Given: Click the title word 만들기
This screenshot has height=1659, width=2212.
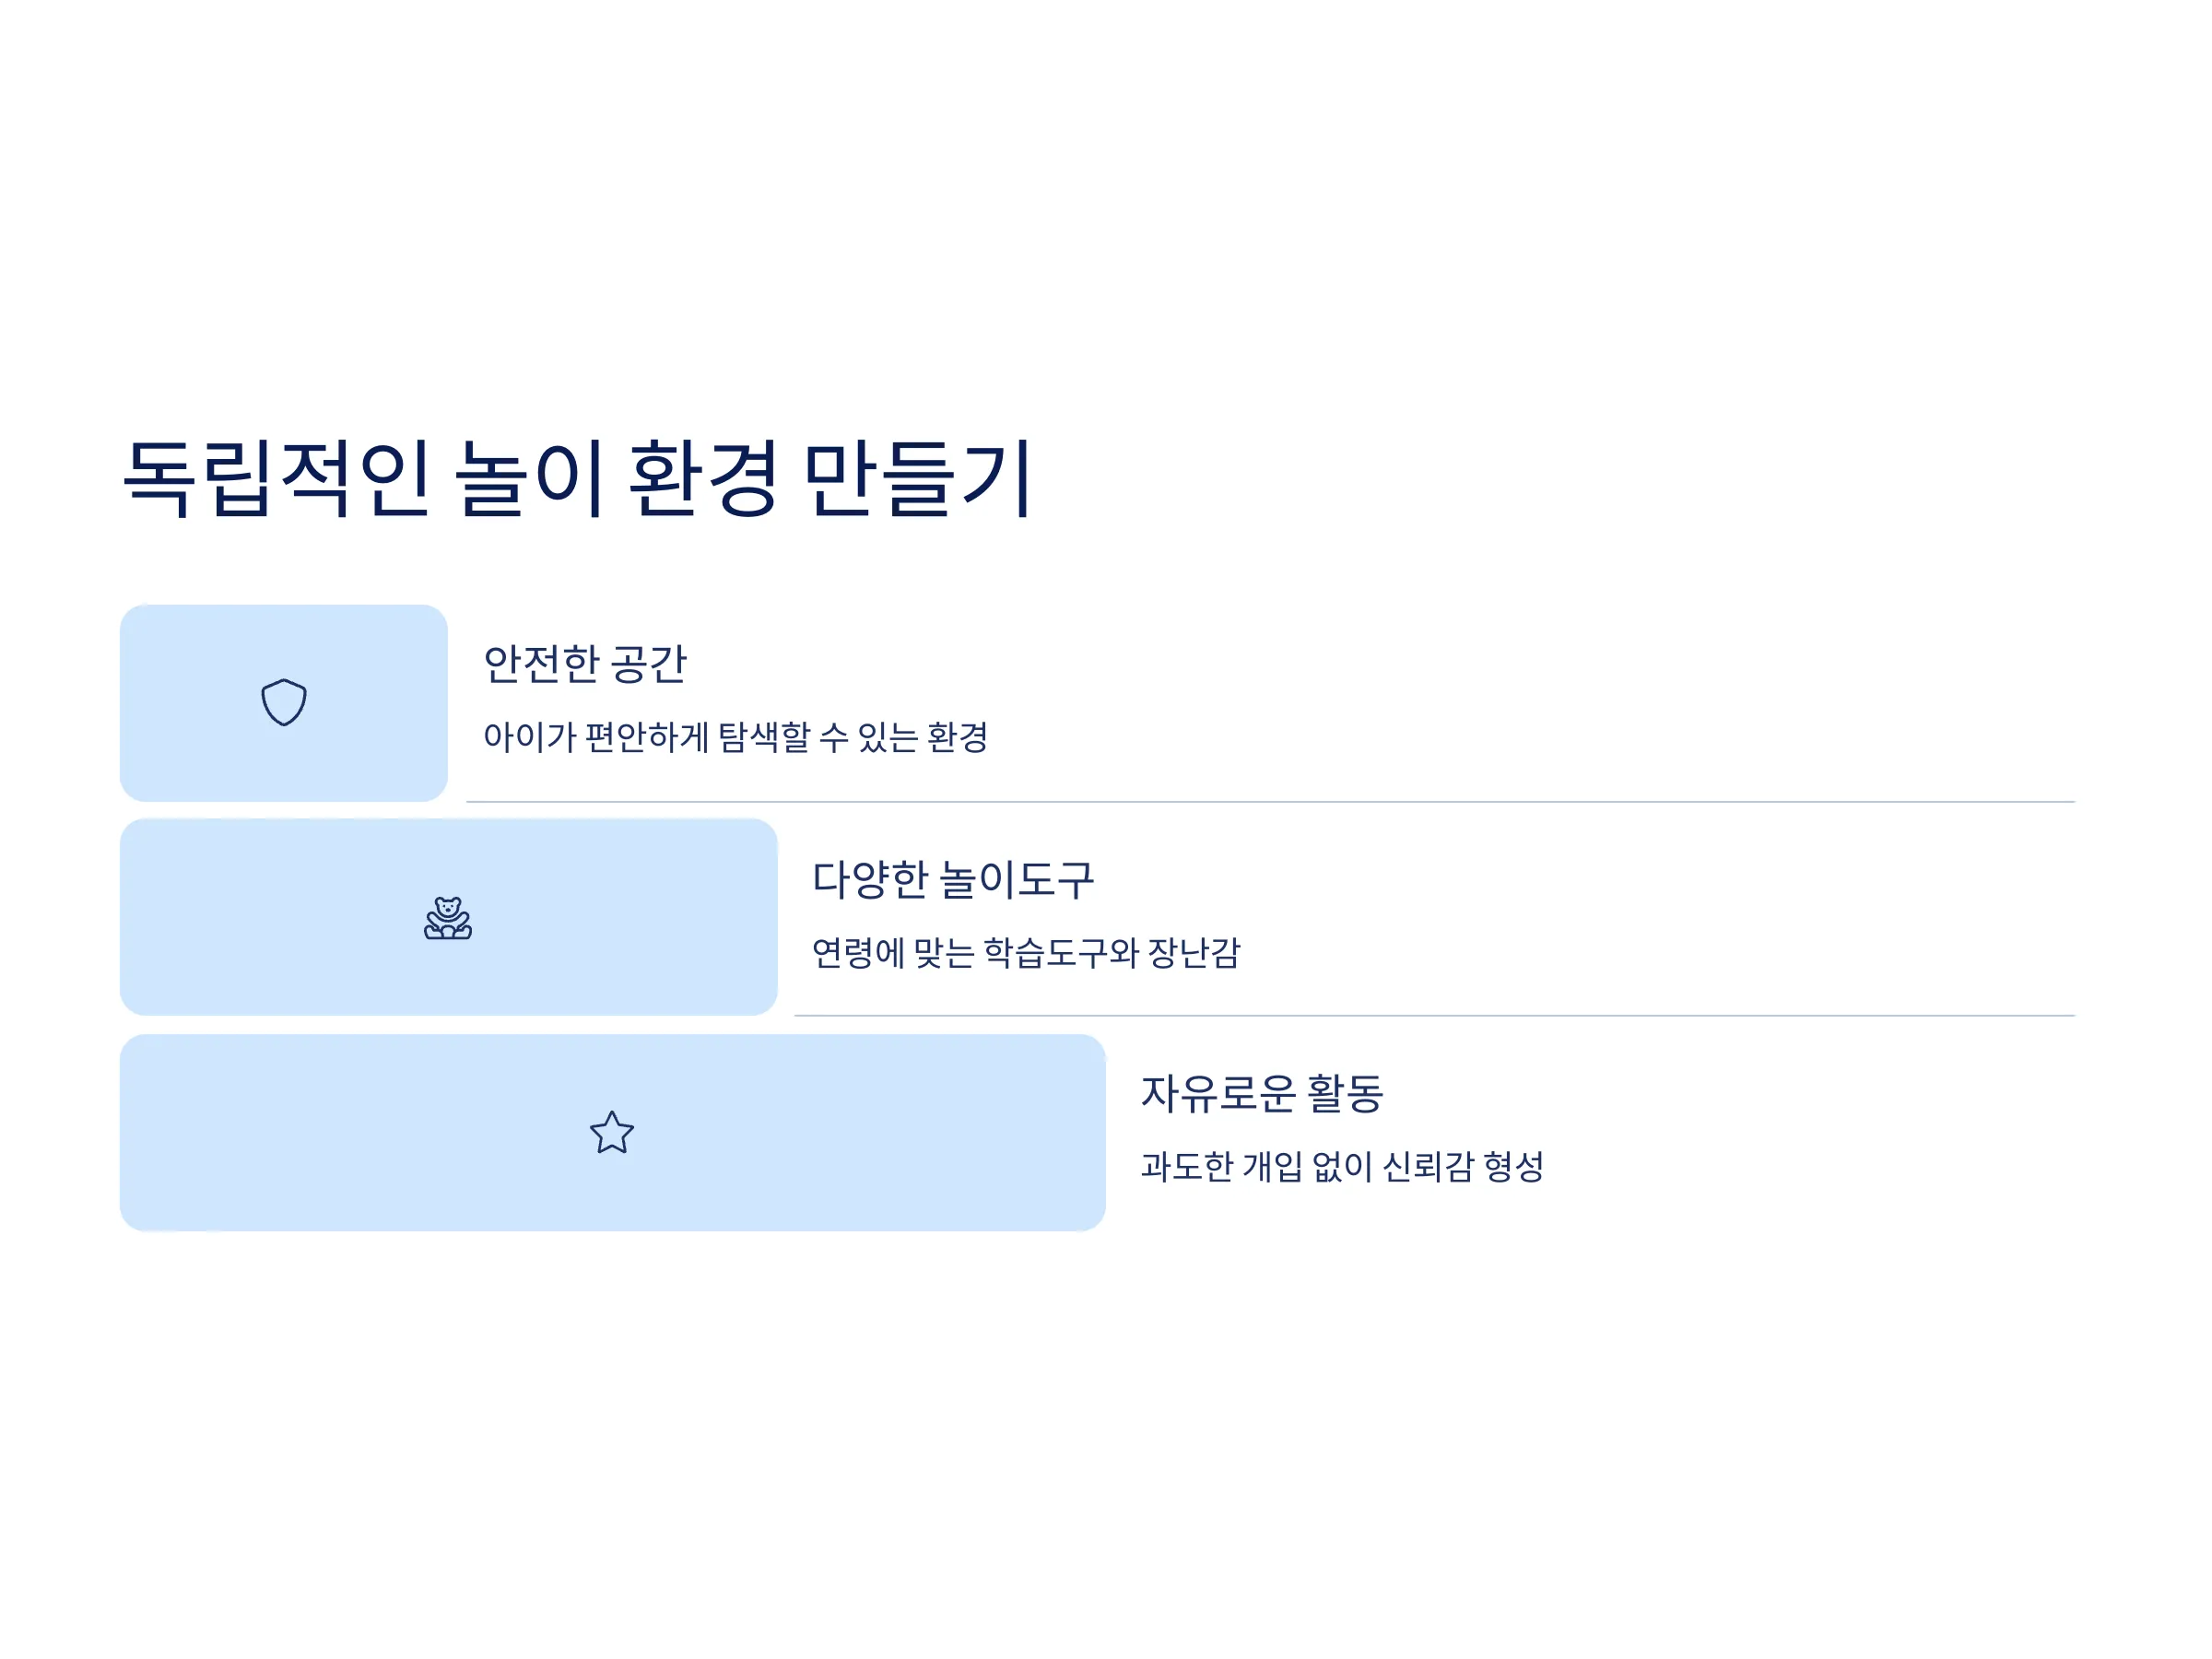Looking at the screenshot, I should (917, 478).
